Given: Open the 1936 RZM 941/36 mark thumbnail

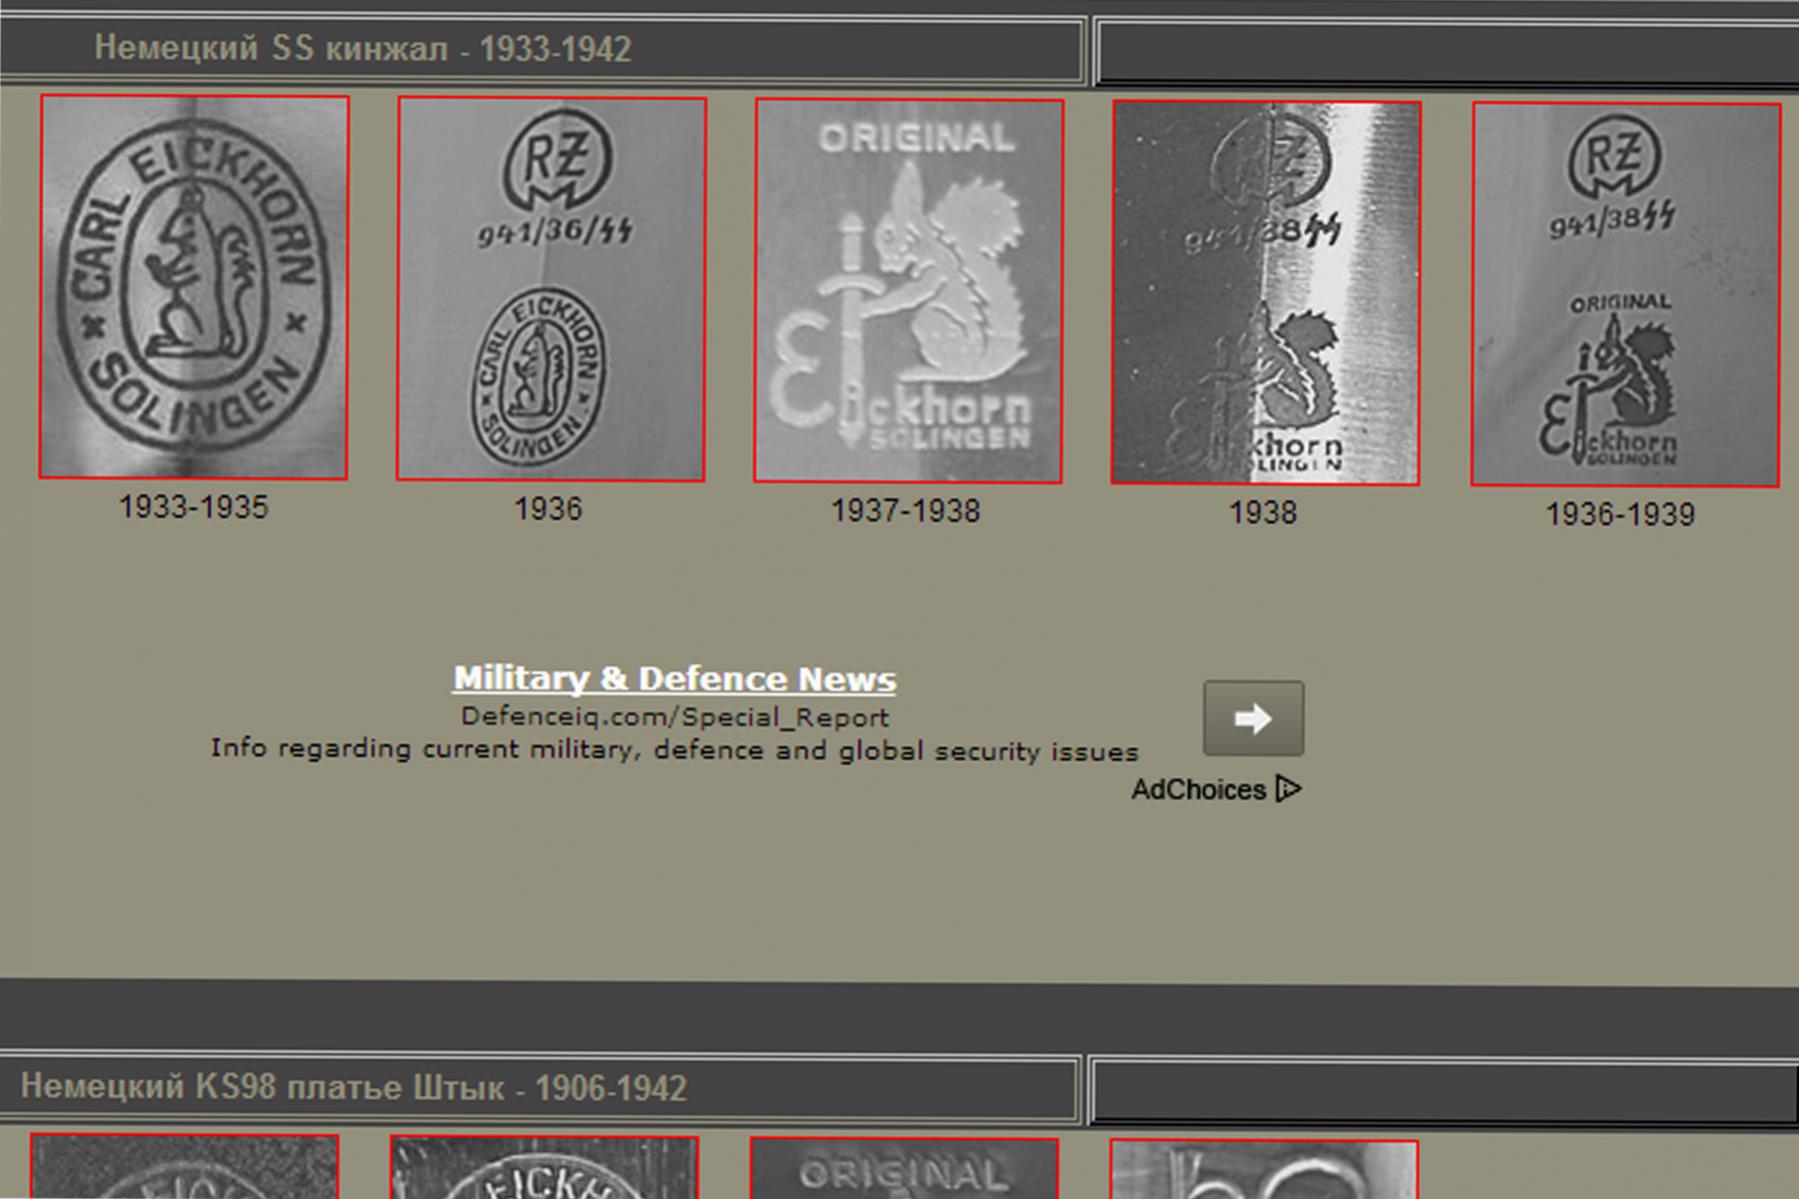Looking at the screenshot, I should 551,289.
